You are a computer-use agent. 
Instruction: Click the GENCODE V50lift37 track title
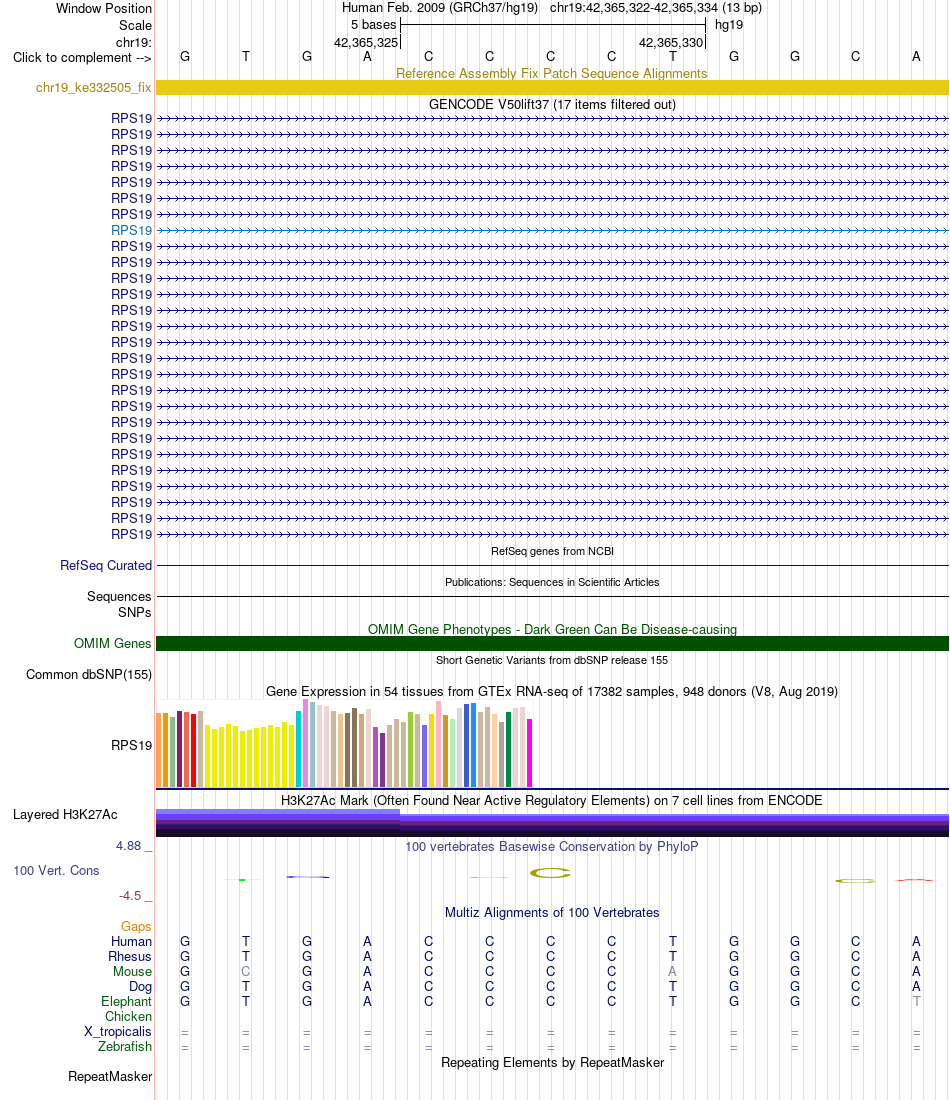pyautogui.click(x=552, y=104)
